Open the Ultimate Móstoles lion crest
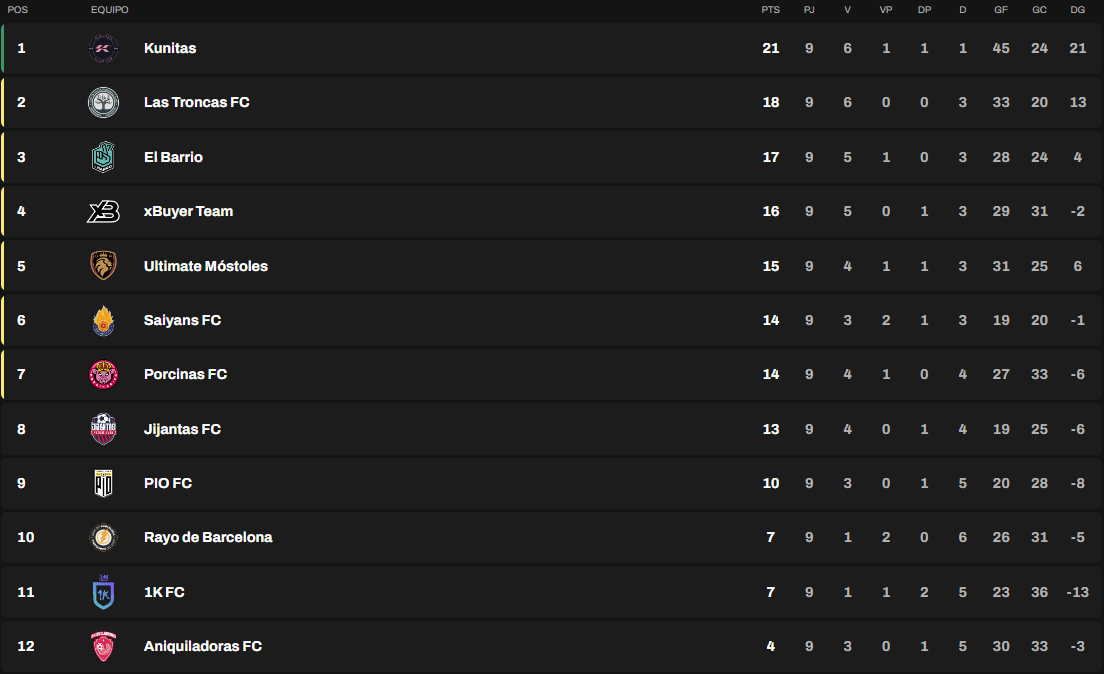The height and width of the screenshot is (674, 1104). [x=104, y=266]
